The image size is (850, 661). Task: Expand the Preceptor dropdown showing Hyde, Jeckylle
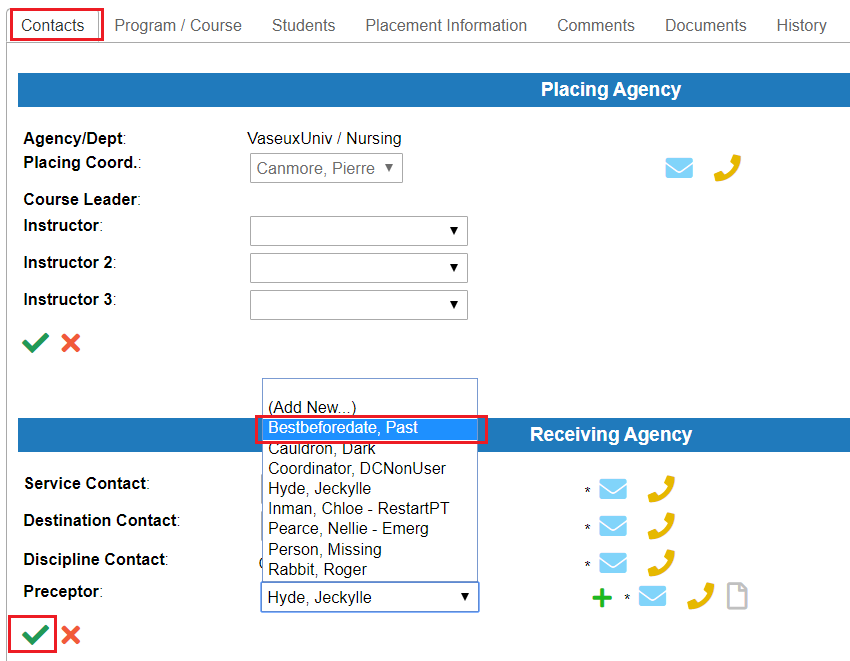click(x=369, y=597)
